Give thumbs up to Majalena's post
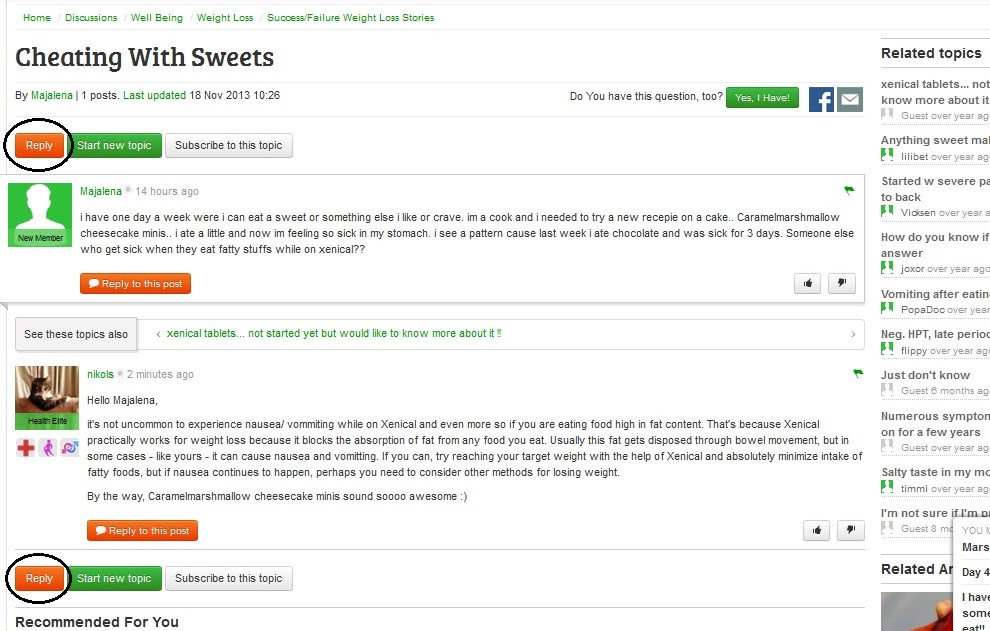Viewport: 990px width, 631px height. tap(807, 284)
